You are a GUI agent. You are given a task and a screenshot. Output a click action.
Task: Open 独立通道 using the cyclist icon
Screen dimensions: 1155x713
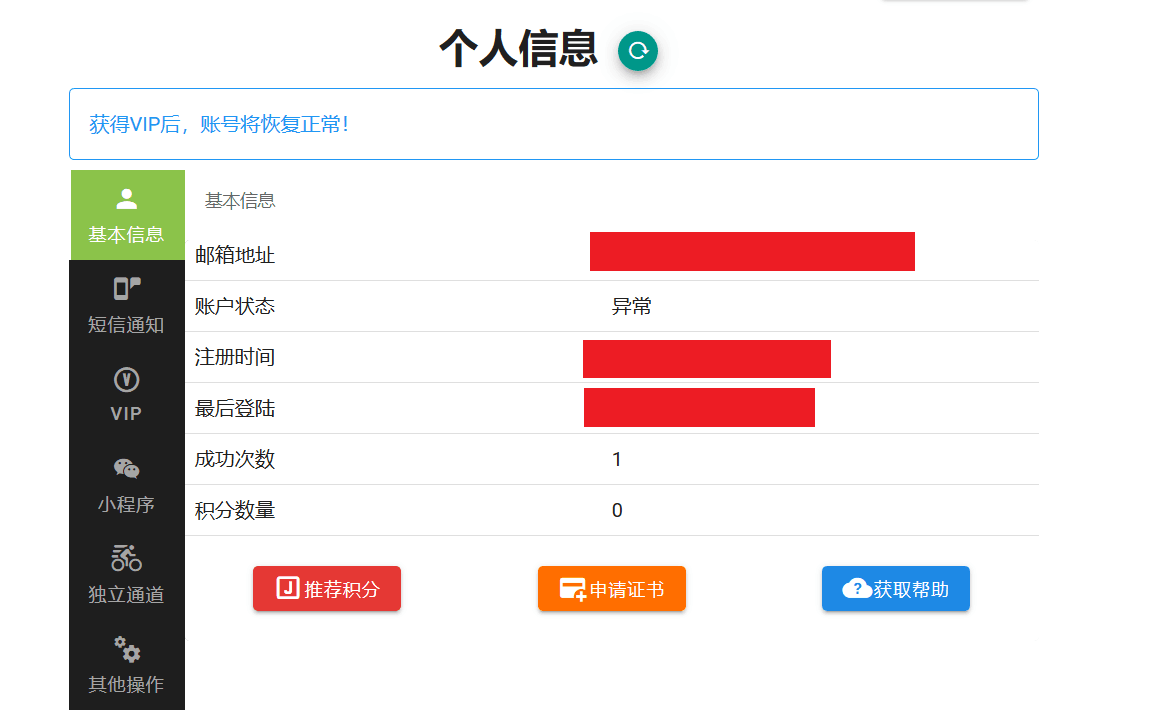pyautogui.click(x=127, y=558)
